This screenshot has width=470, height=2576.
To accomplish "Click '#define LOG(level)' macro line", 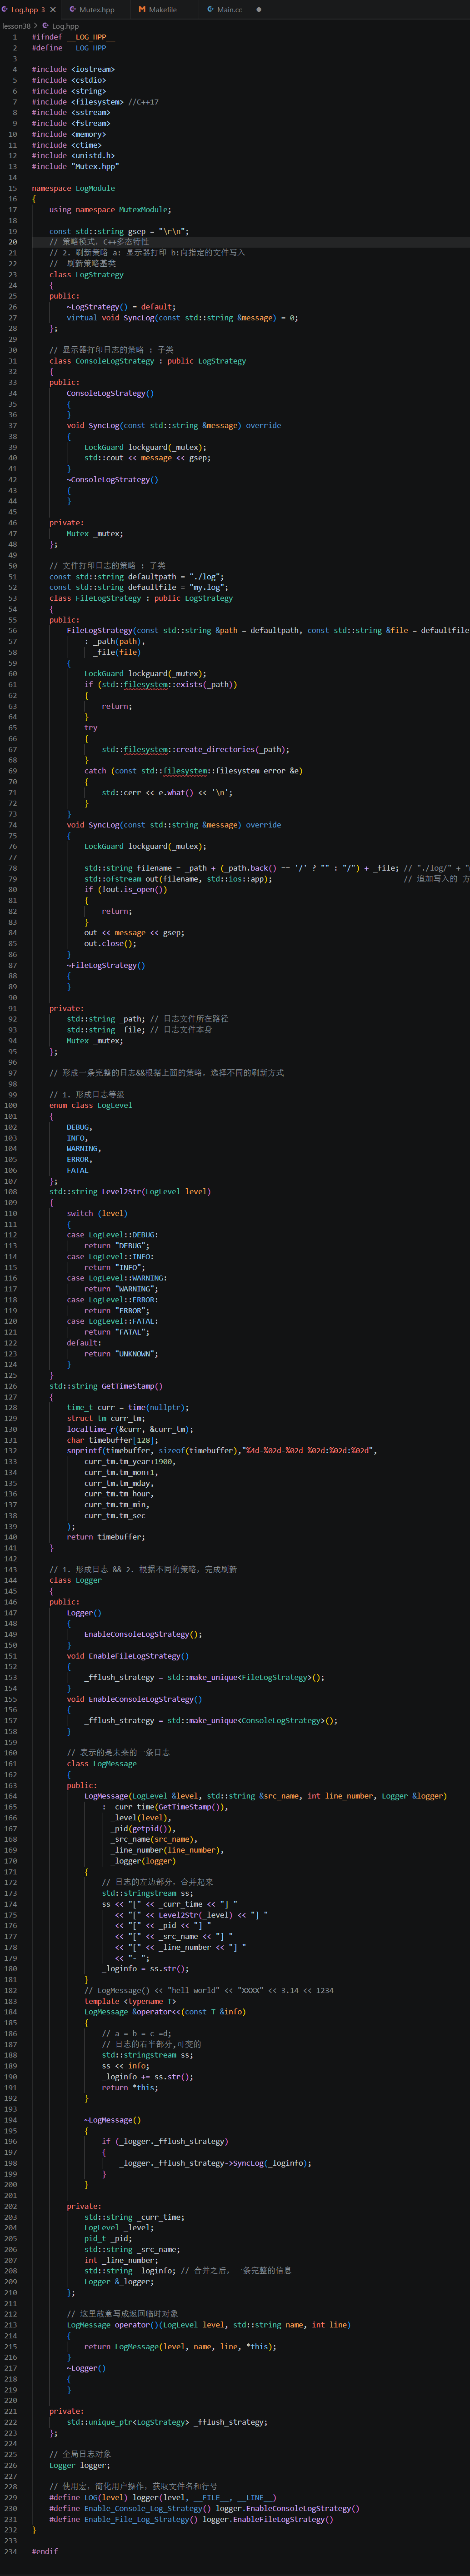I will [x=163, y=2497].
